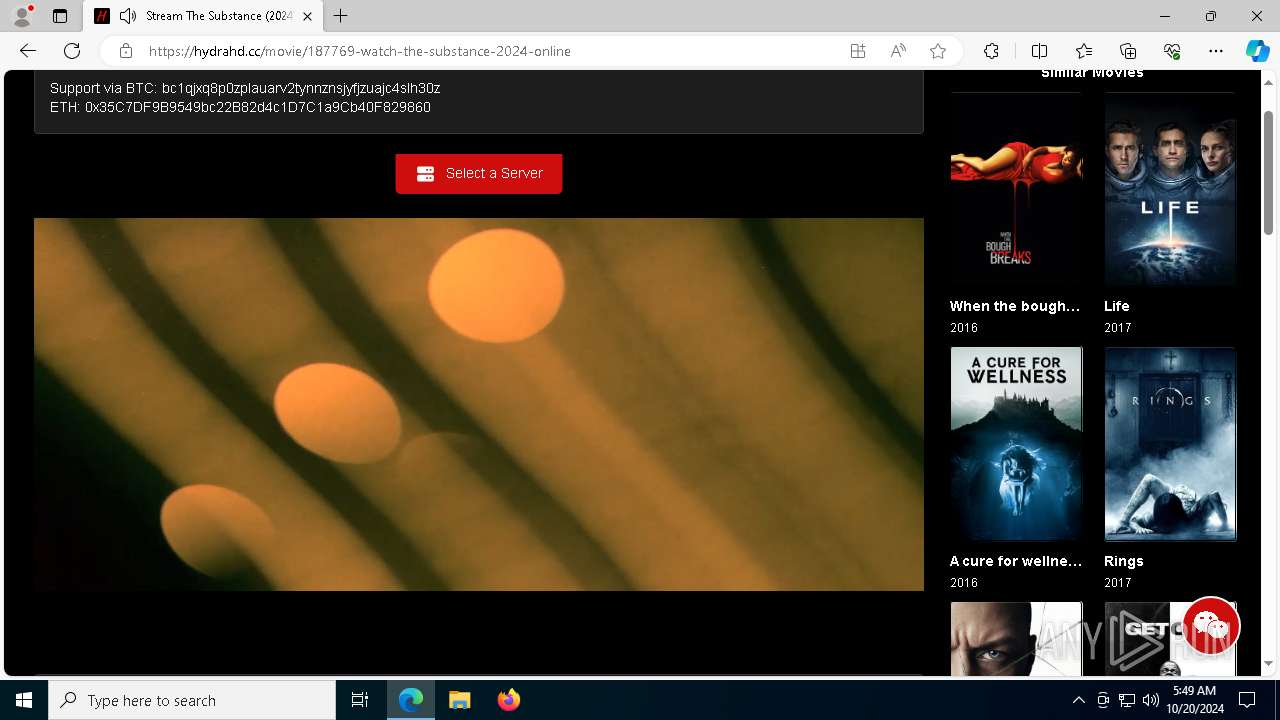The image size is (1280, 720).
Task: Open the app available icon in address bar
Action: pyautogui.click(x=858, y=51)
